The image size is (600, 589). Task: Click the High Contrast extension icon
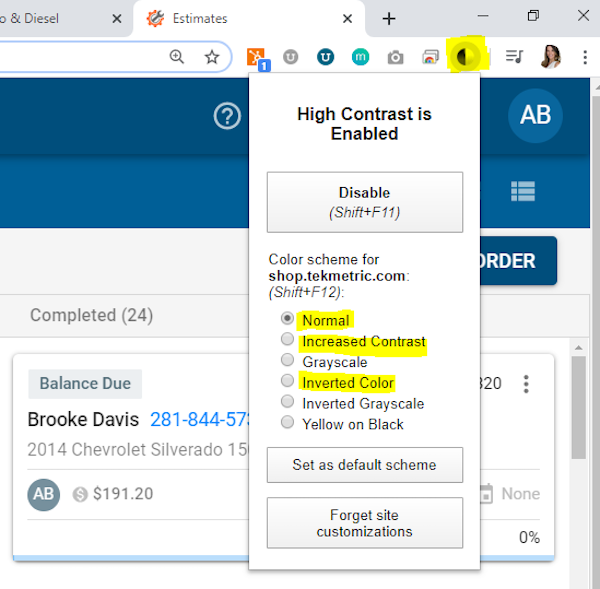tap(465, 57)
